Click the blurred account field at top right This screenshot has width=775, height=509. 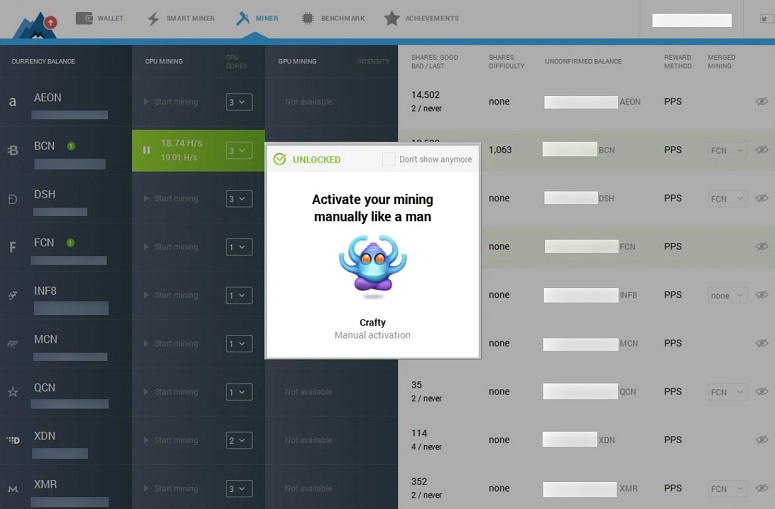point(691,20)
